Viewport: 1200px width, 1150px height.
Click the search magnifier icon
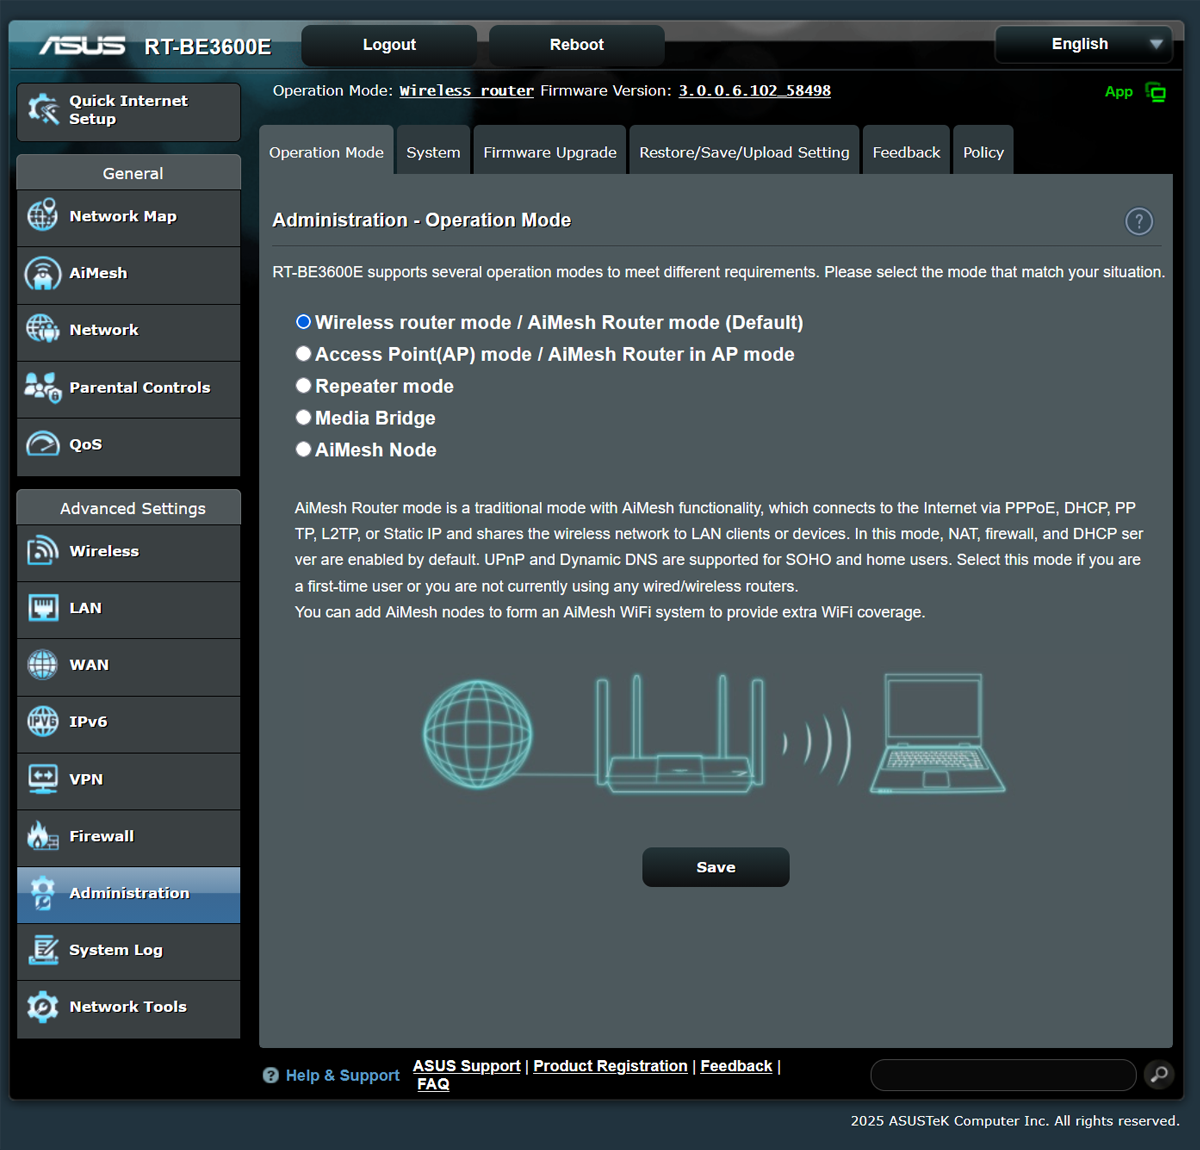1159,1075
